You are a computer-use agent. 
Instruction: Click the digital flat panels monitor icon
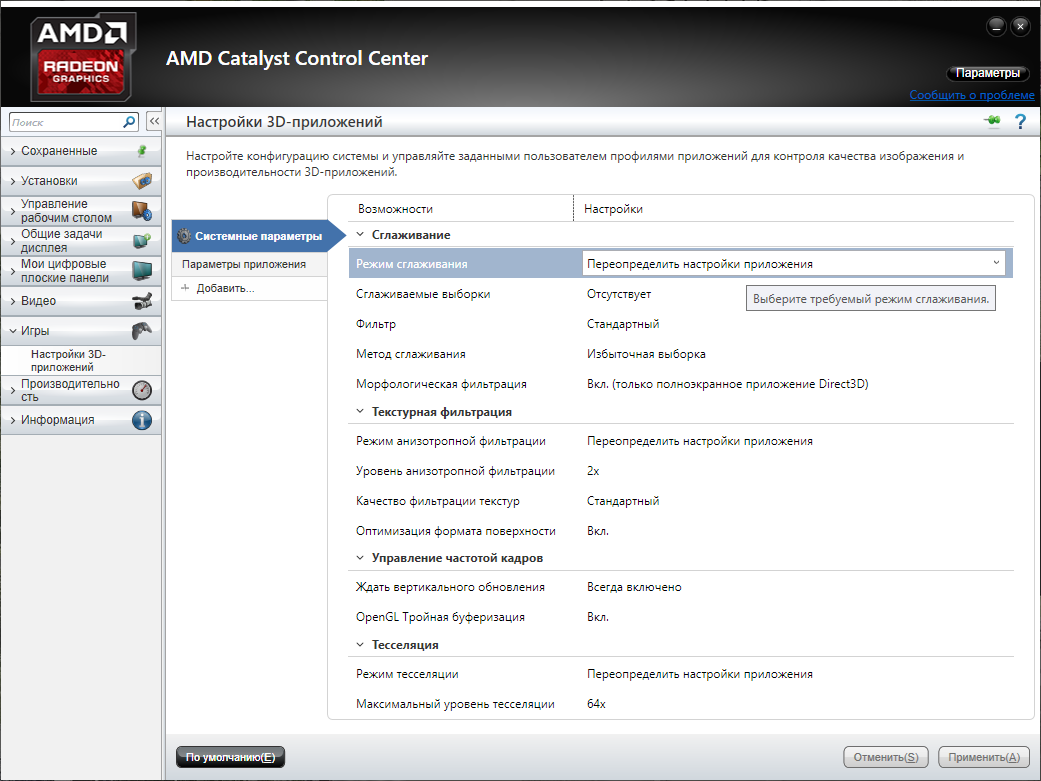pos(142,271)
